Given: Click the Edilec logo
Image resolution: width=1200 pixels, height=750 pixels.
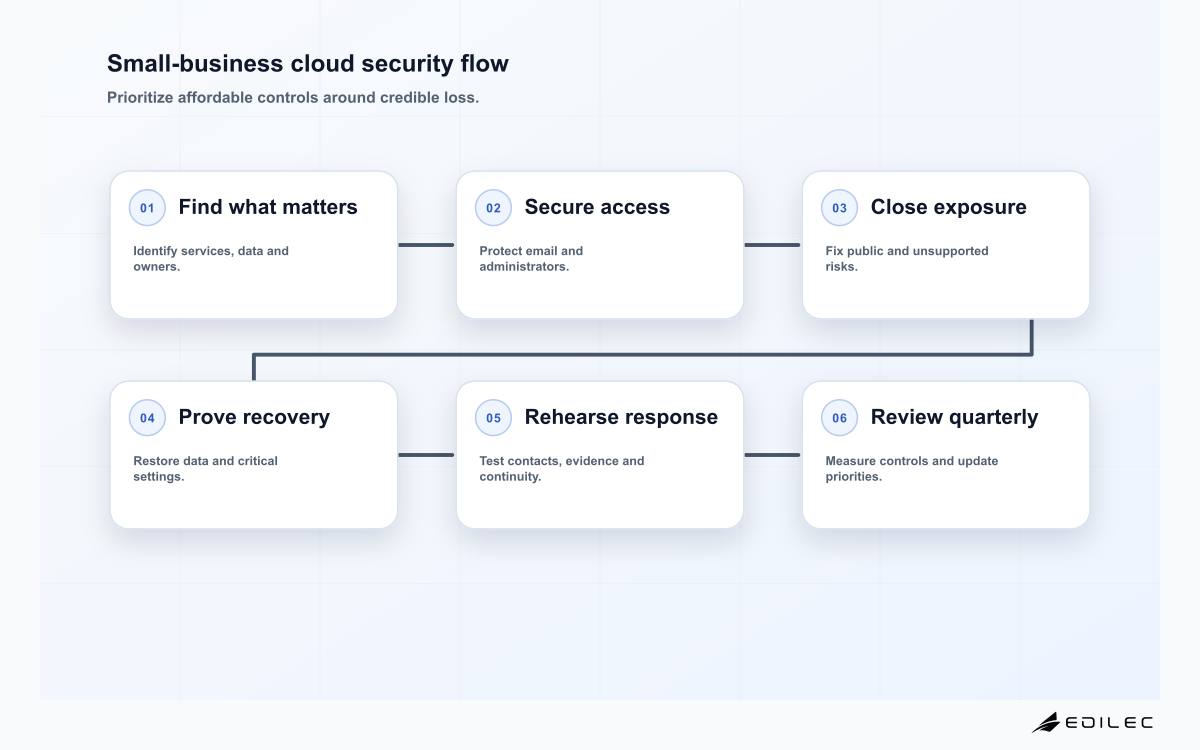Looking at the screenshot, I should [x=1092, y=722].
